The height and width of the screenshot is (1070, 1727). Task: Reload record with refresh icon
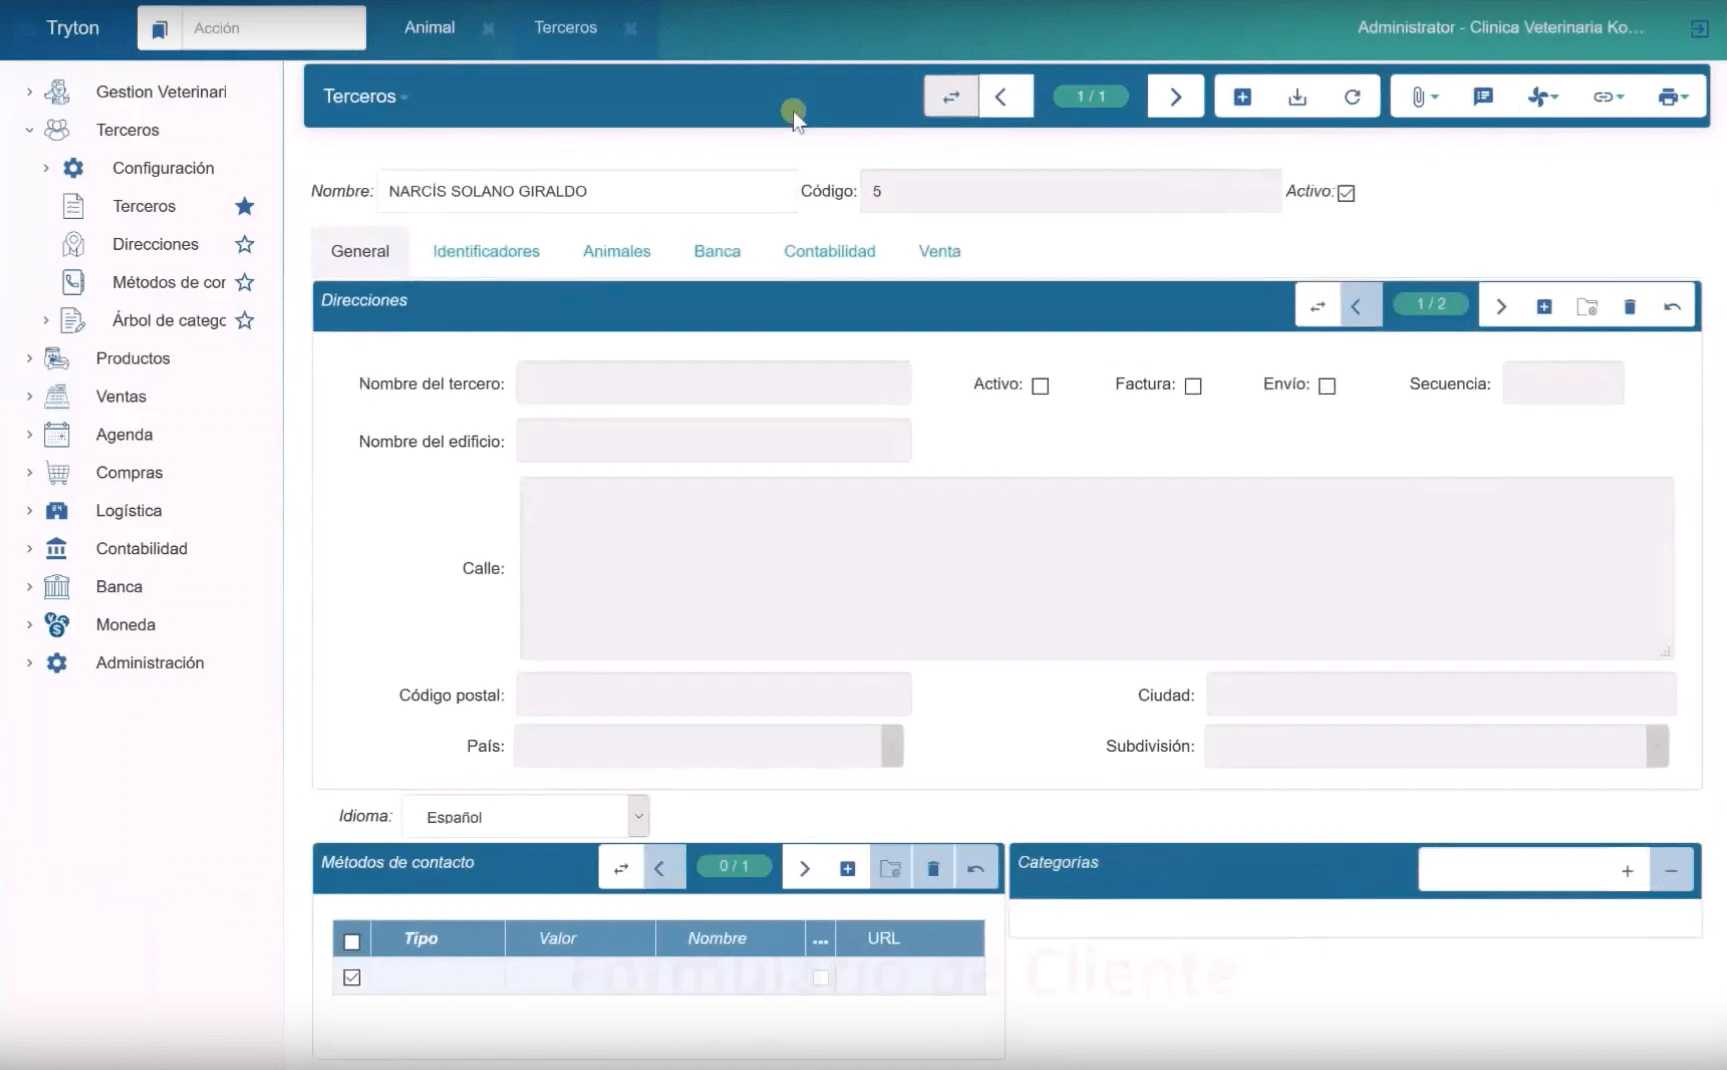[1352, 97]
